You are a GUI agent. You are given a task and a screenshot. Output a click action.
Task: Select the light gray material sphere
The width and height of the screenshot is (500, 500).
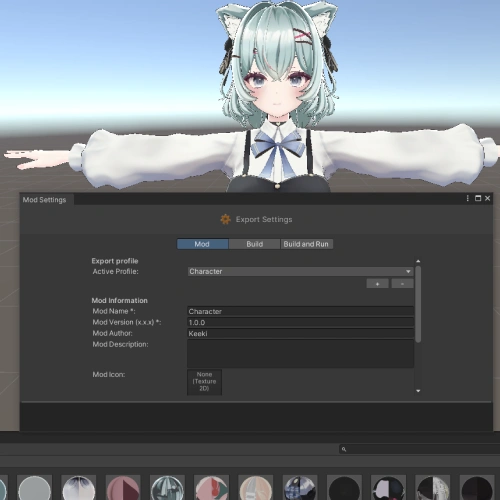[34, 488]
